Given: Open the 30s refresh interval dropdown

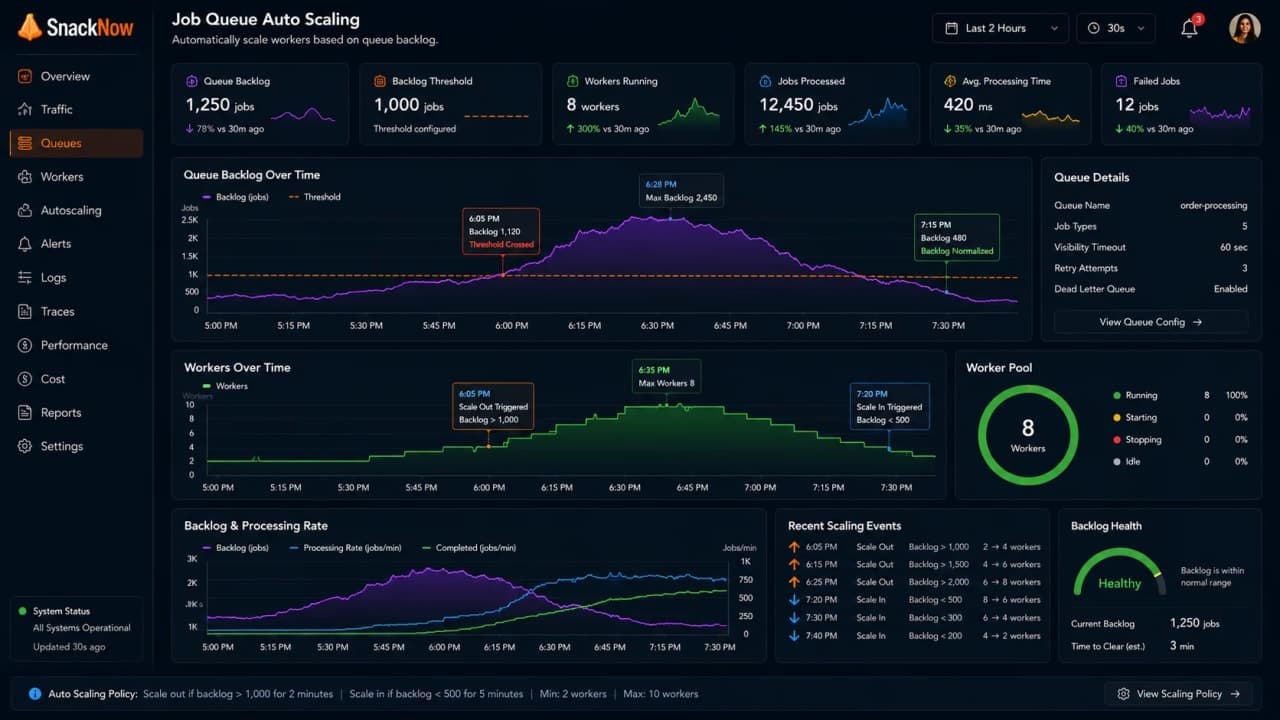Looking at the screenshot, I should [x=1116, y=28].
